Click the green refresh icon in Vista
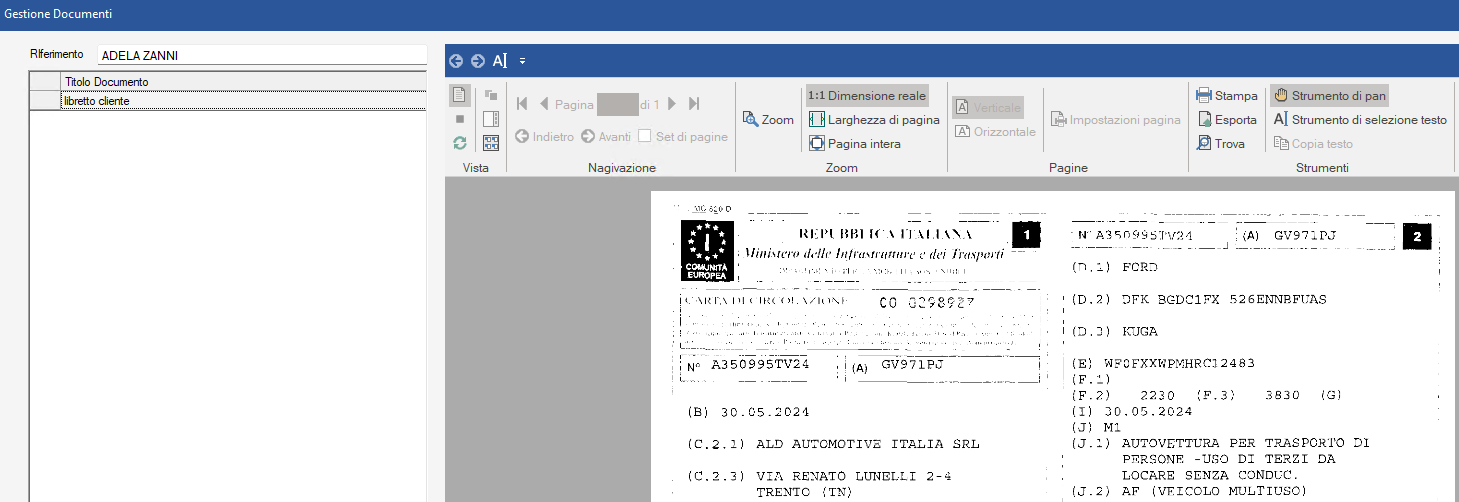Image resolution: width=1459 pixels, height=502 pixels. [460, 143]
